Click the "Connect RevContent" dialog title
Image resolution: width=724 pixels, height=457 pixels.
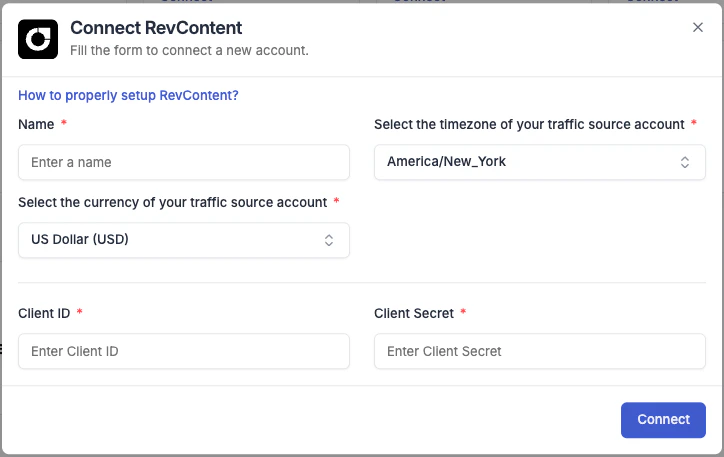pos(156,28)
